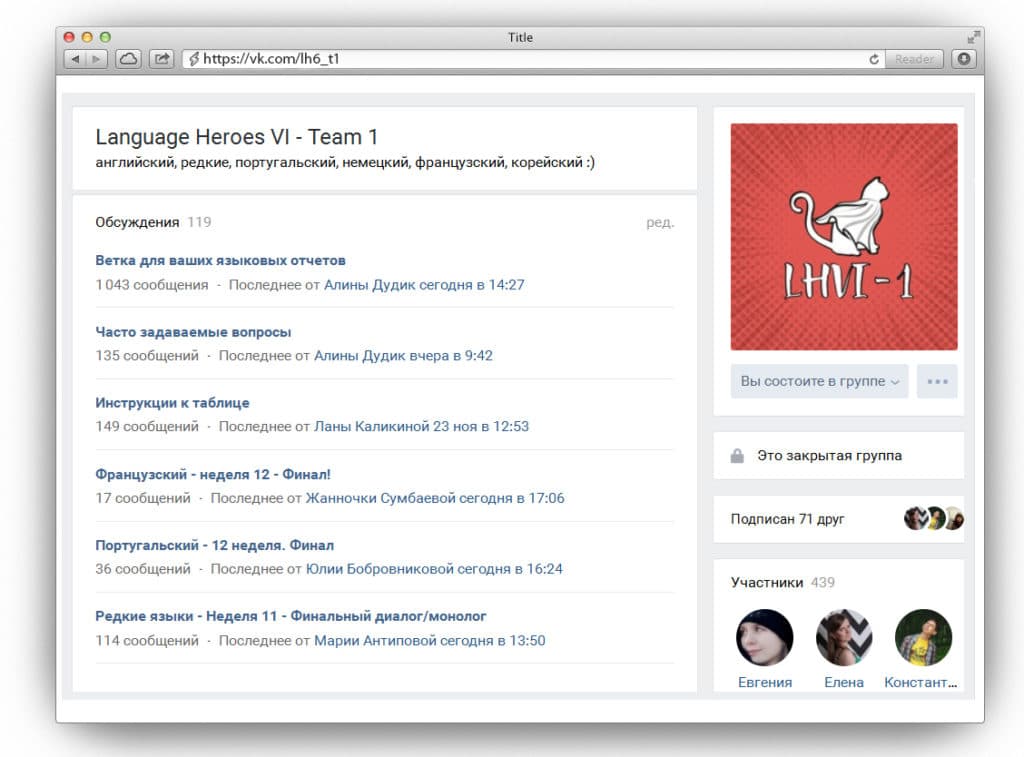This screenshot has width=1024, height=757.
Task: Click the text 'Это закрытая группа'
Action: 829,455
